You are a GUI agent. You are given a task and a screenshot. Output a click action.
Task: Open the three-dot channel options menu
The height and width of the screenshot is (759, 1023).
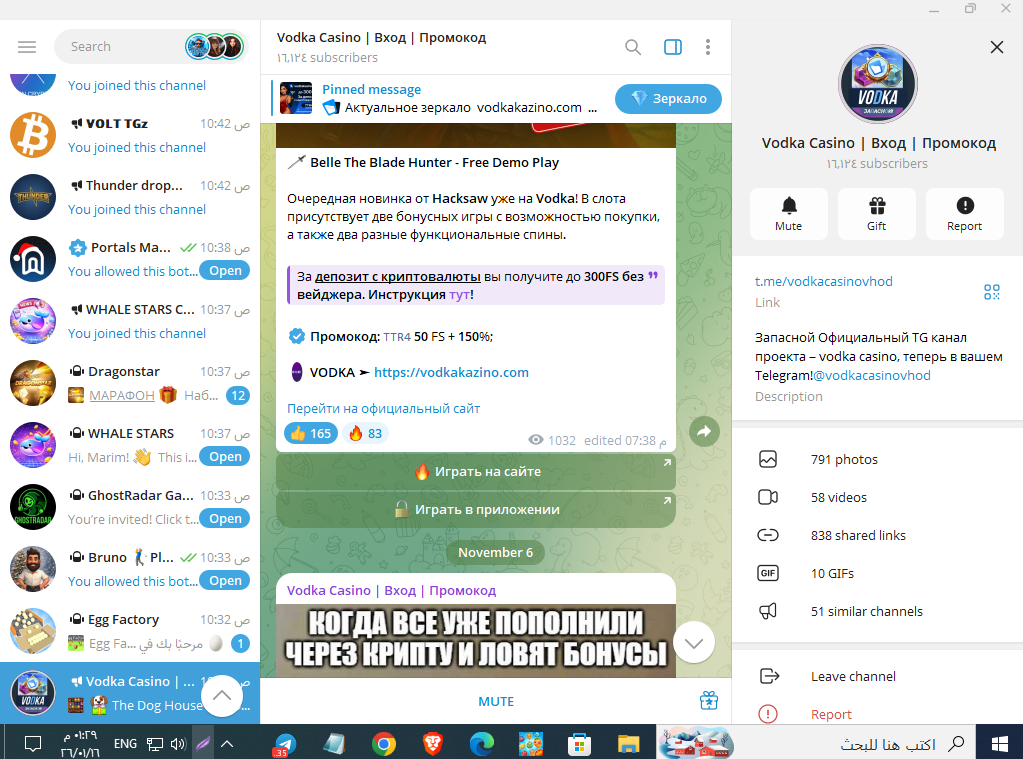tap(708, 47)
